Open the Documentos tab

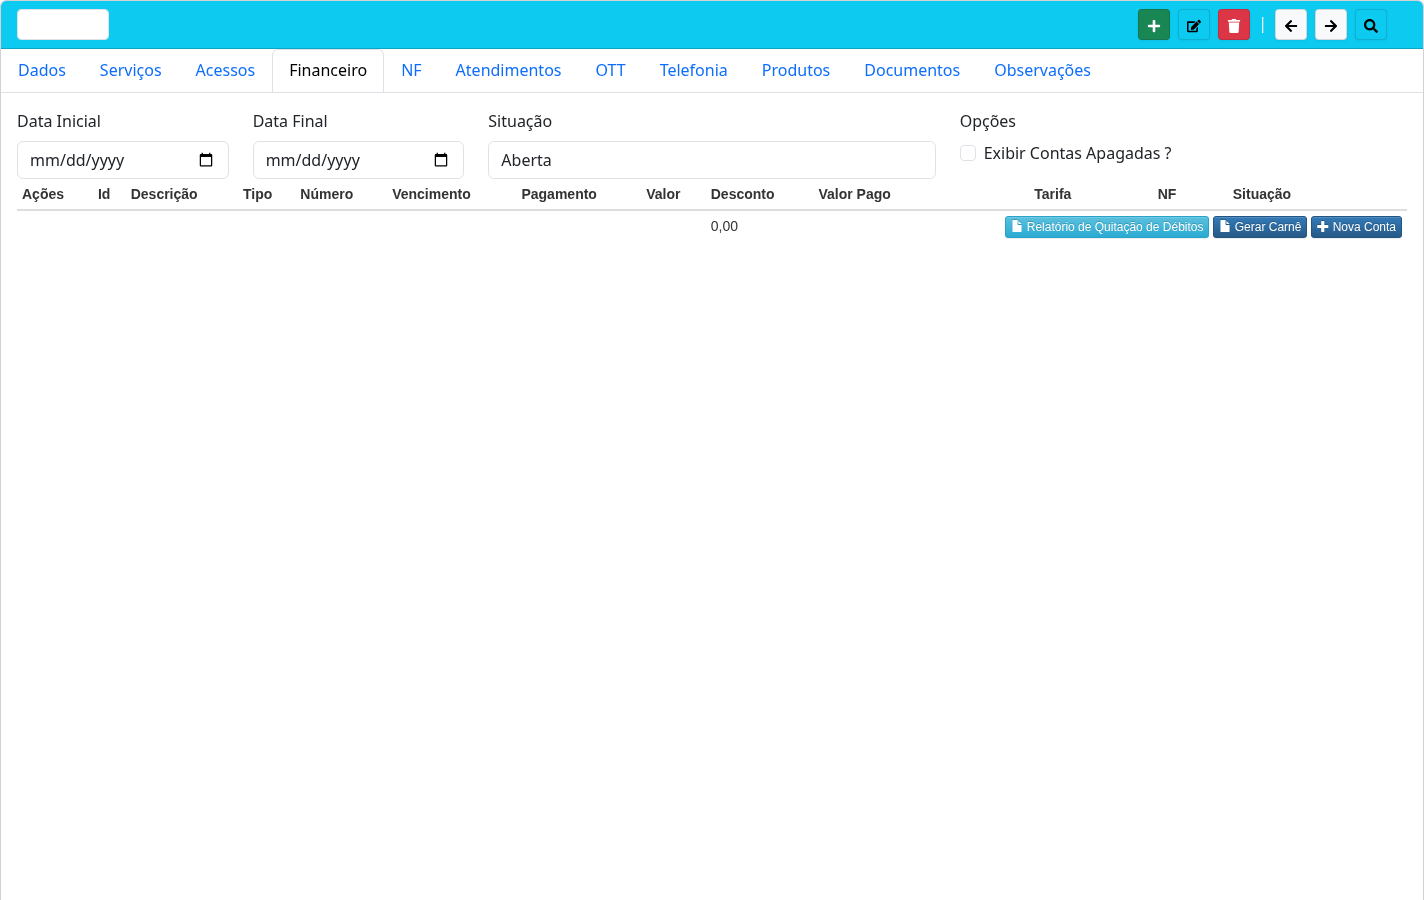tap(912, 70)
